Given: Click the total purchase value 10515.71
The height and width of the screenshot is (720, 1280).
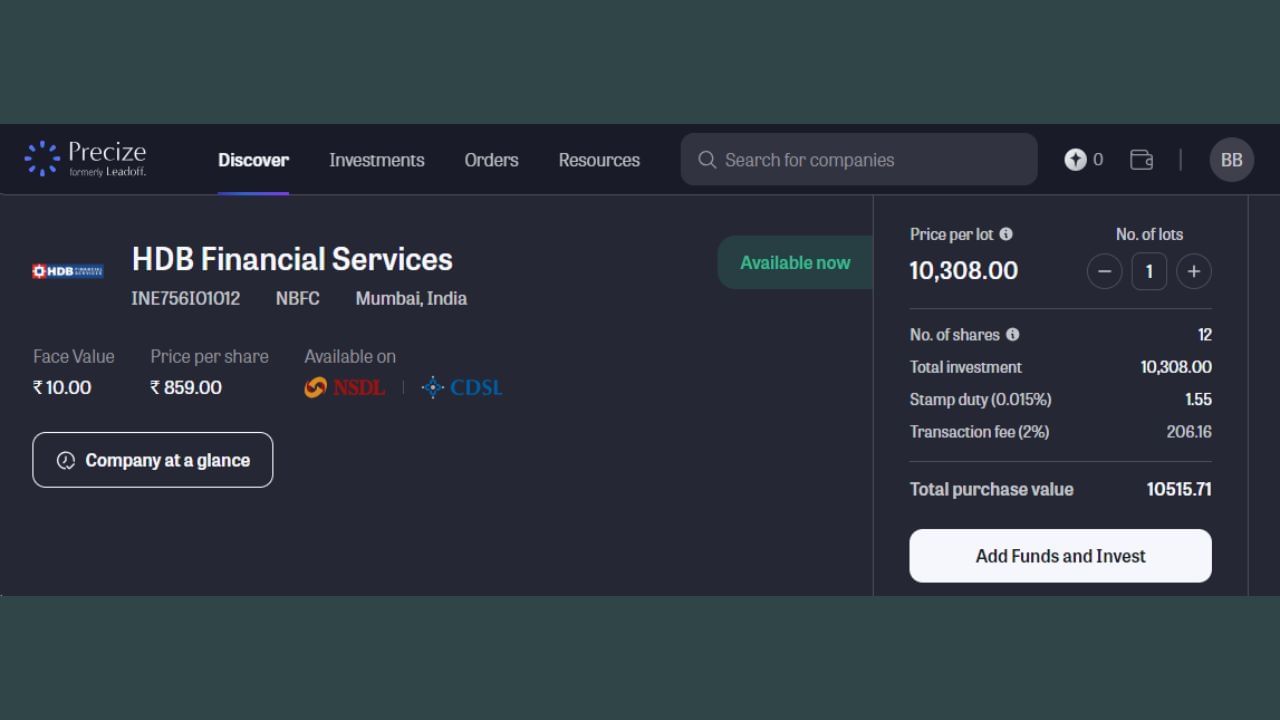Looking at the screenshot, I should coord(1179,490).
